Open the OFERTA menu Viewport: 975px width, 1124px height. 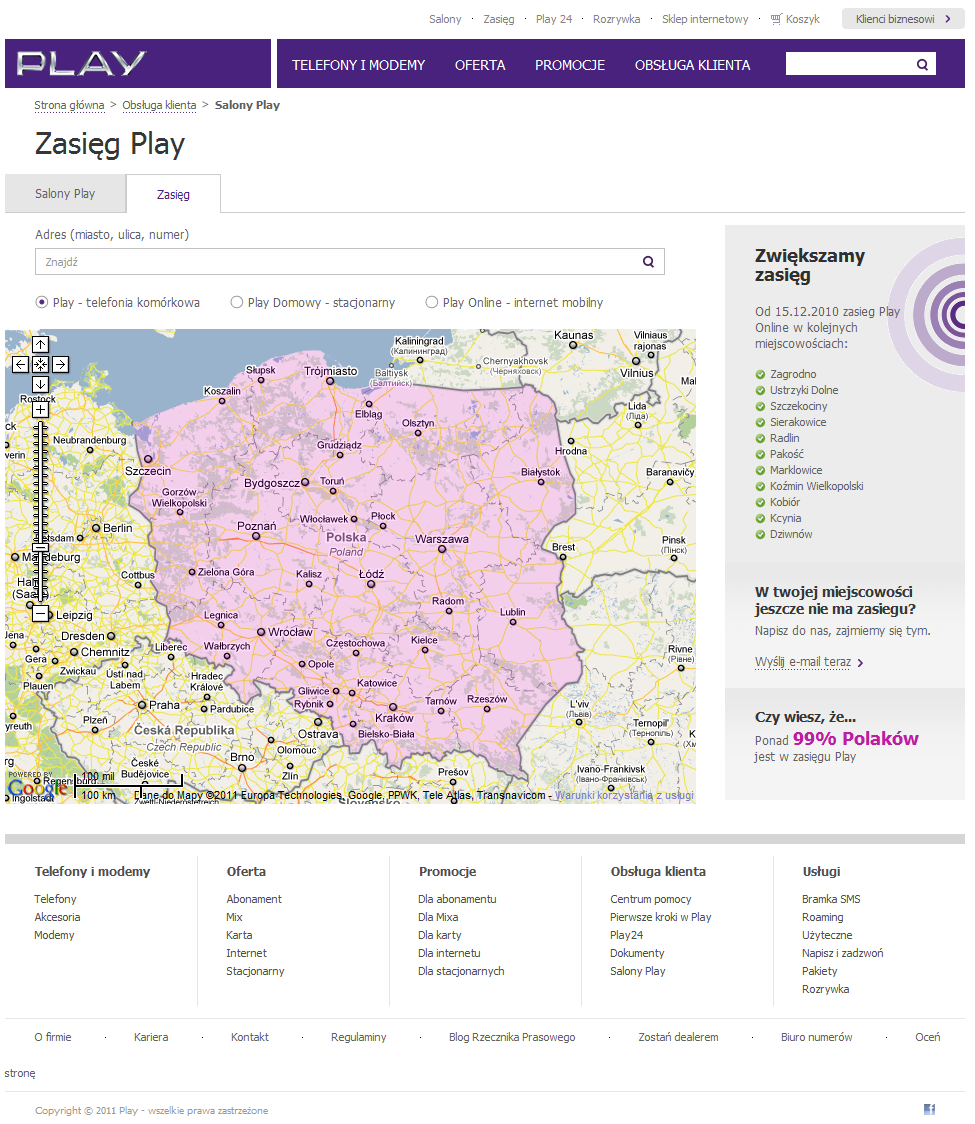point(480,65)
